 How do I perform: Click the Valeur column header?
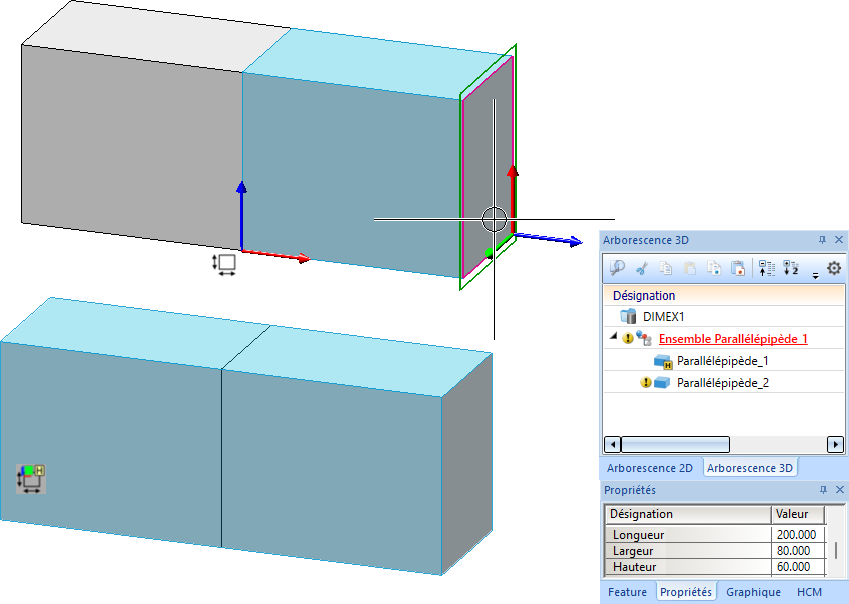798,514
